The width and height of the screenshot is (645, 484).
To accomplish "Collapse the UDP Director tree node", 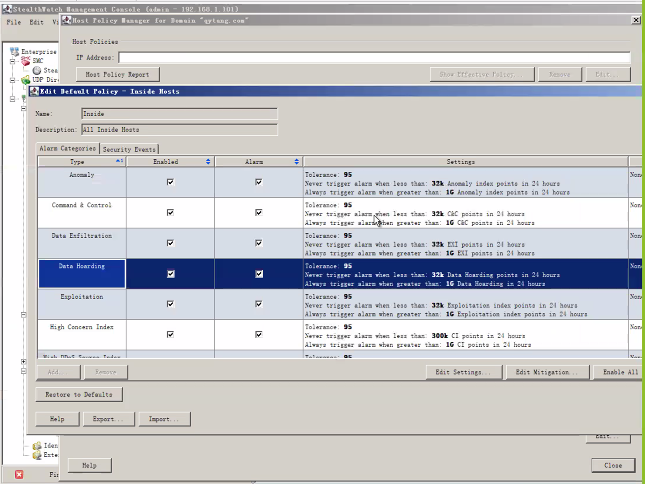I will 12,80.
